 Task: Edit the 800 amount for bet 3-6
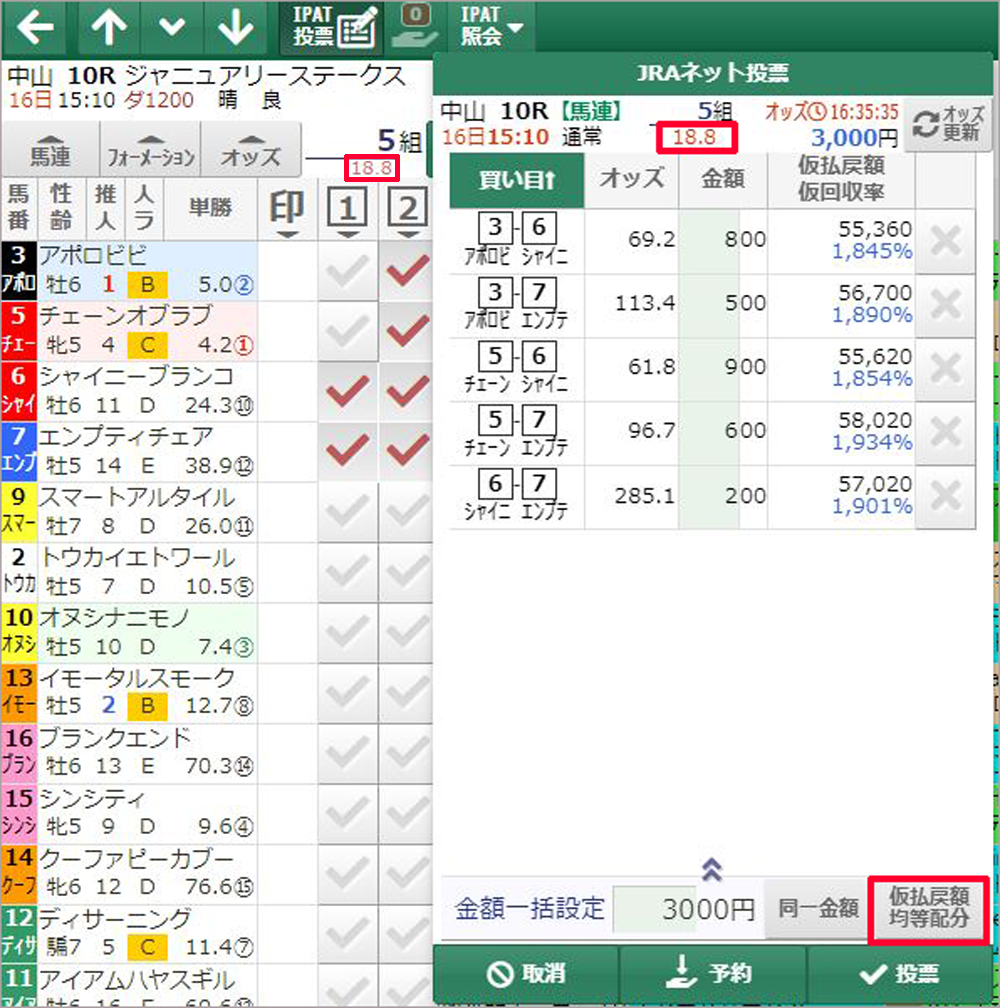point(723,241)
